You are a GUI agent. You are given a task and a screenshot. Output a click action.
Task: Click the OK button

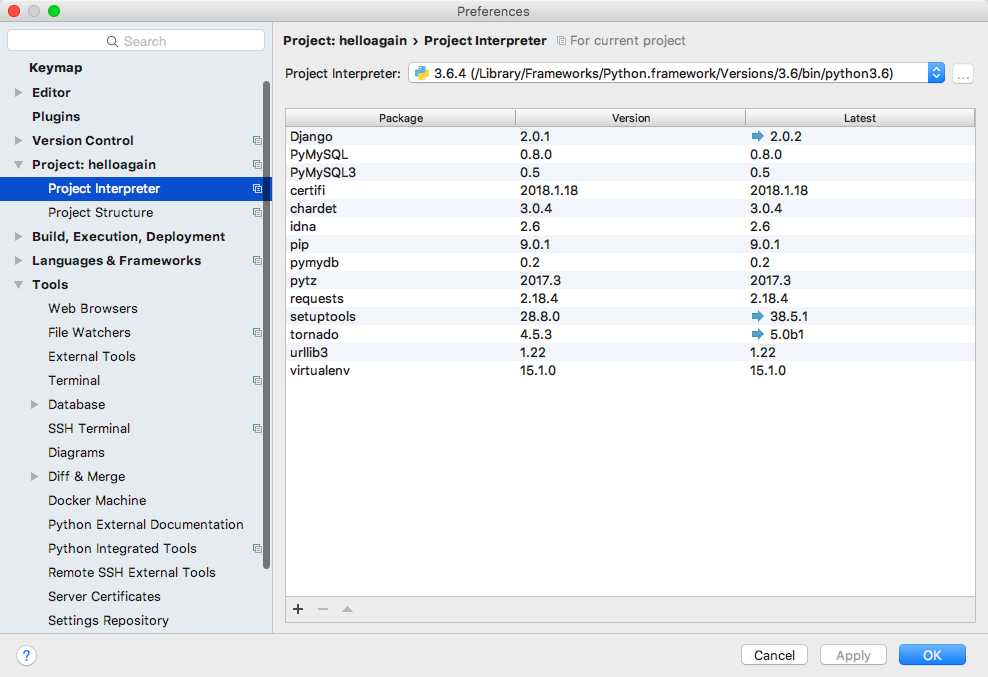(932, 655)
